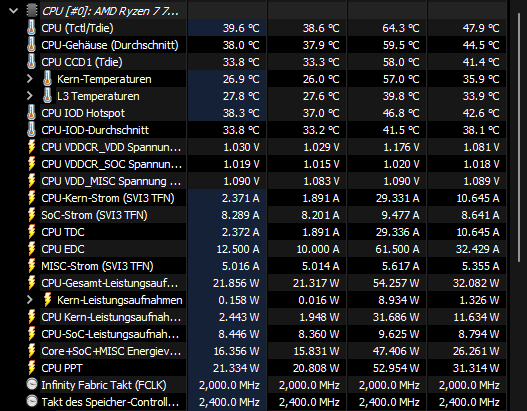
Task: Click lightning icon for SoC-Strom (SVI3 TFN)
Action: coord(31,215)
